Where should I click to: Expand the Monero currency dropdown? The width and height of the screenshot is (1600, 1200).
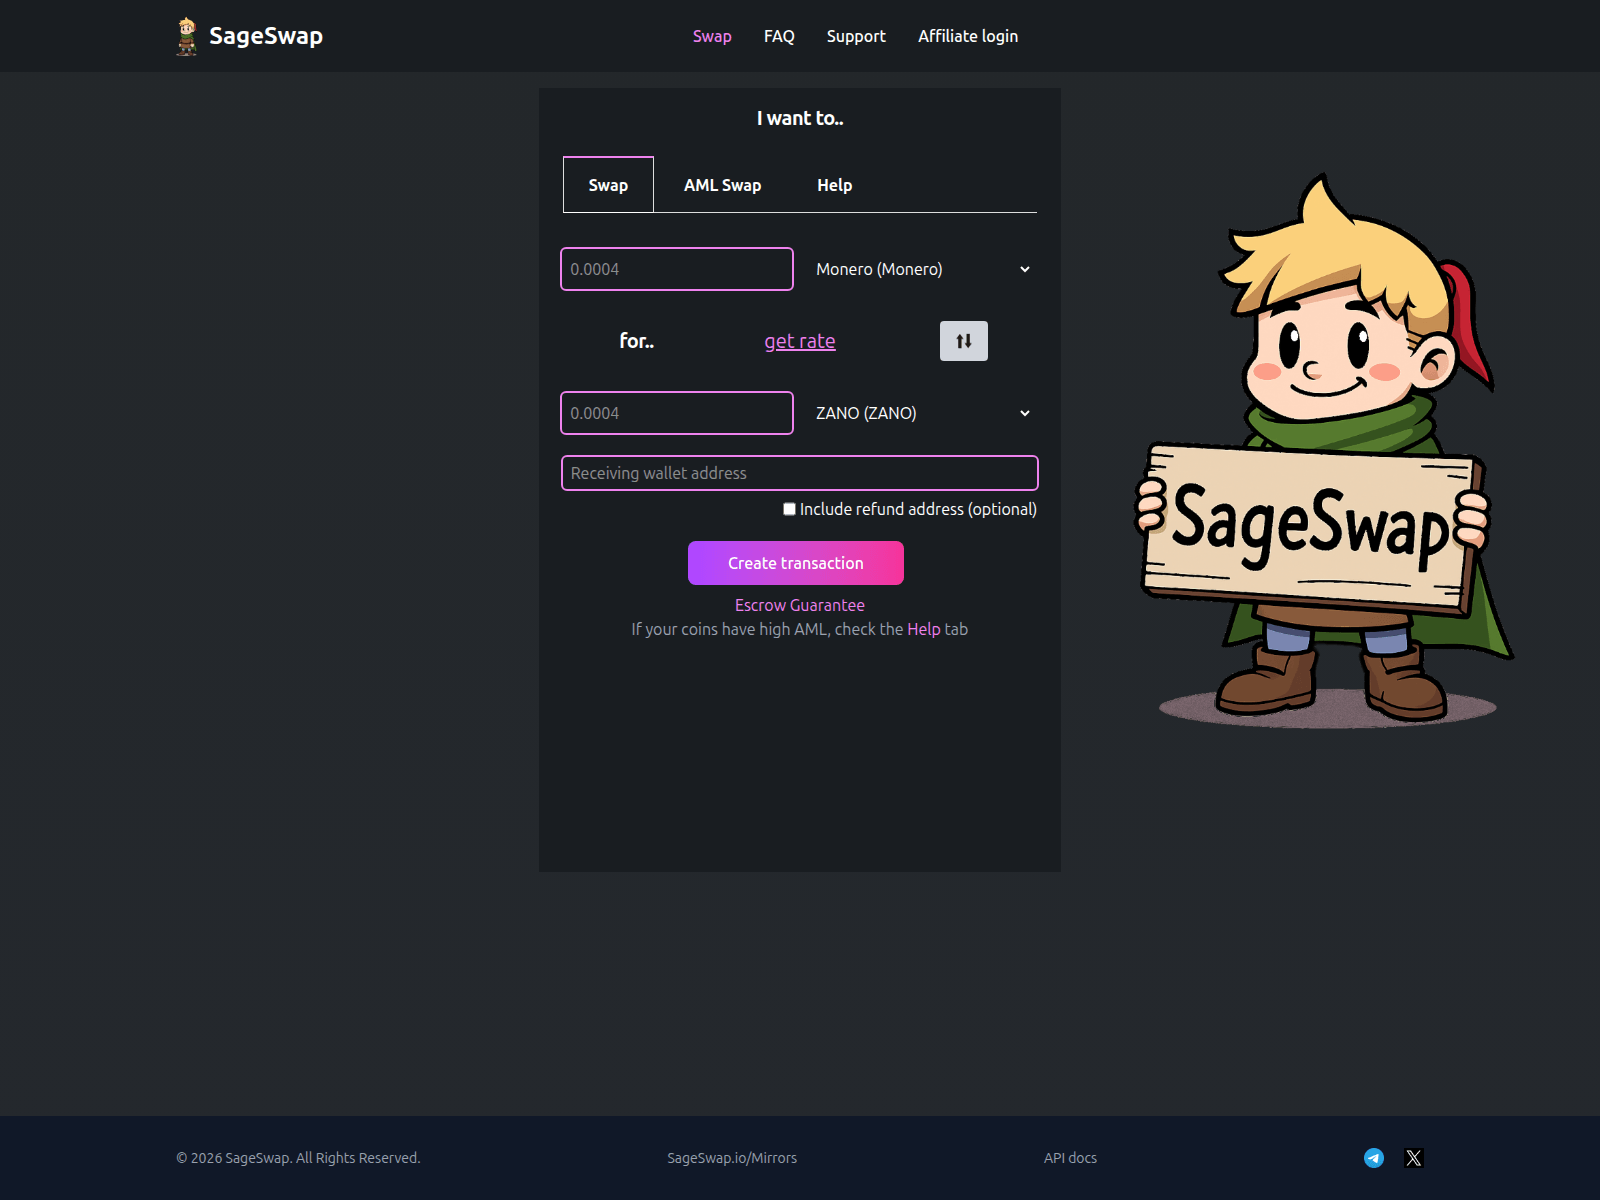(x=922, y=269)
